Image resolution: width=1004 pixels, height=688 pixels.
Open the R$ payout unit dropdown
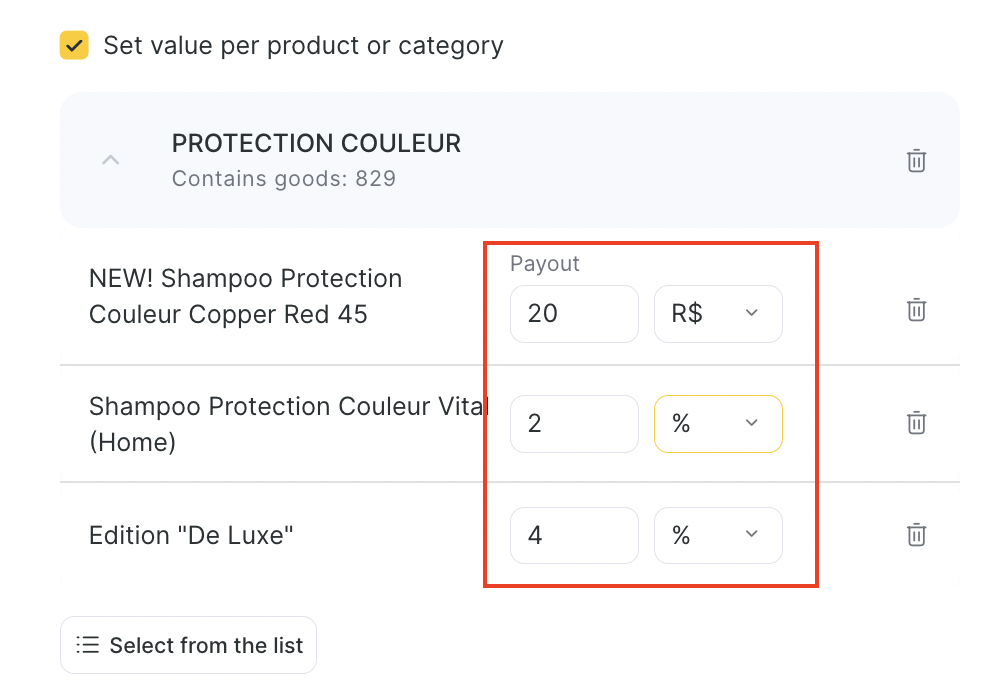pos(718,314)
